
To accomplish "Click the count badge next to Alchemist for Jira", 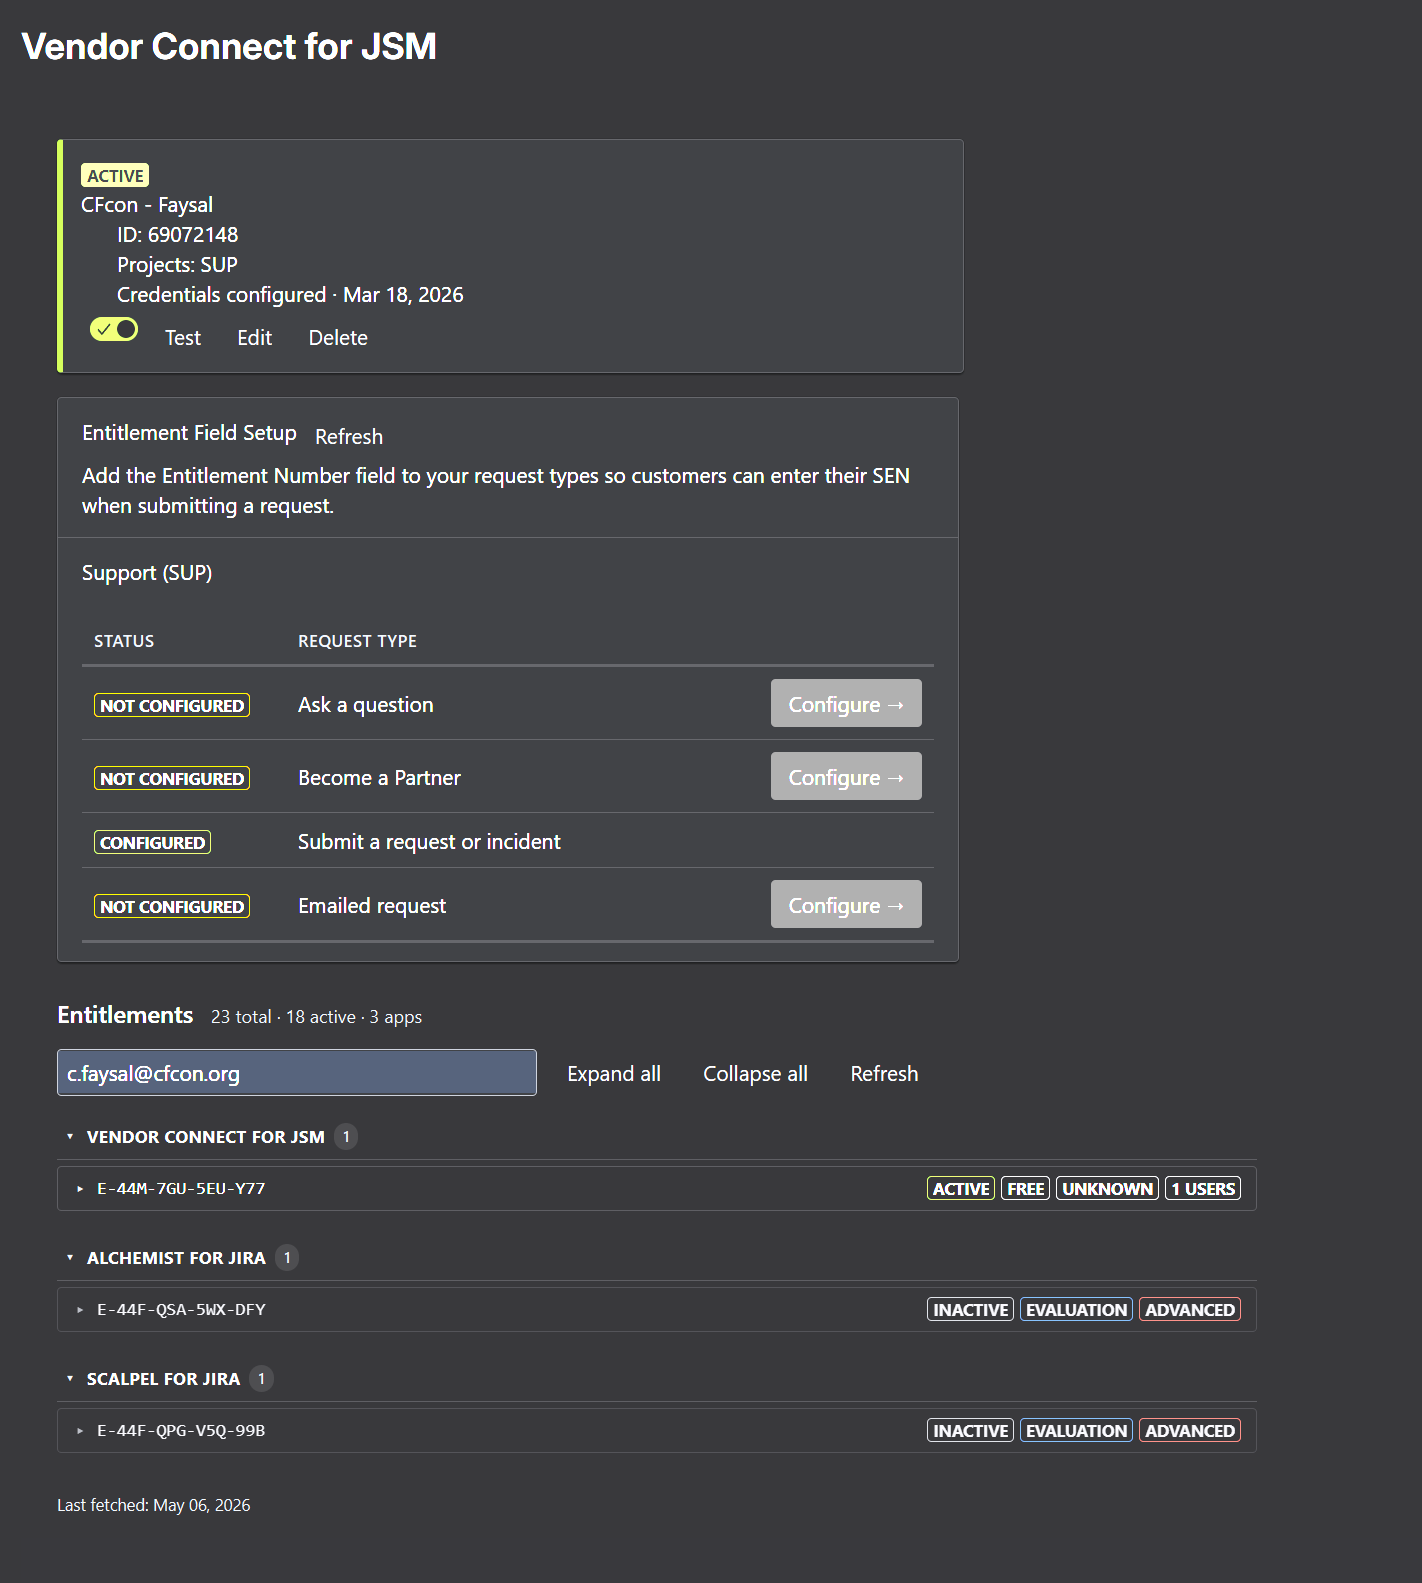I will coord(287,1258).
